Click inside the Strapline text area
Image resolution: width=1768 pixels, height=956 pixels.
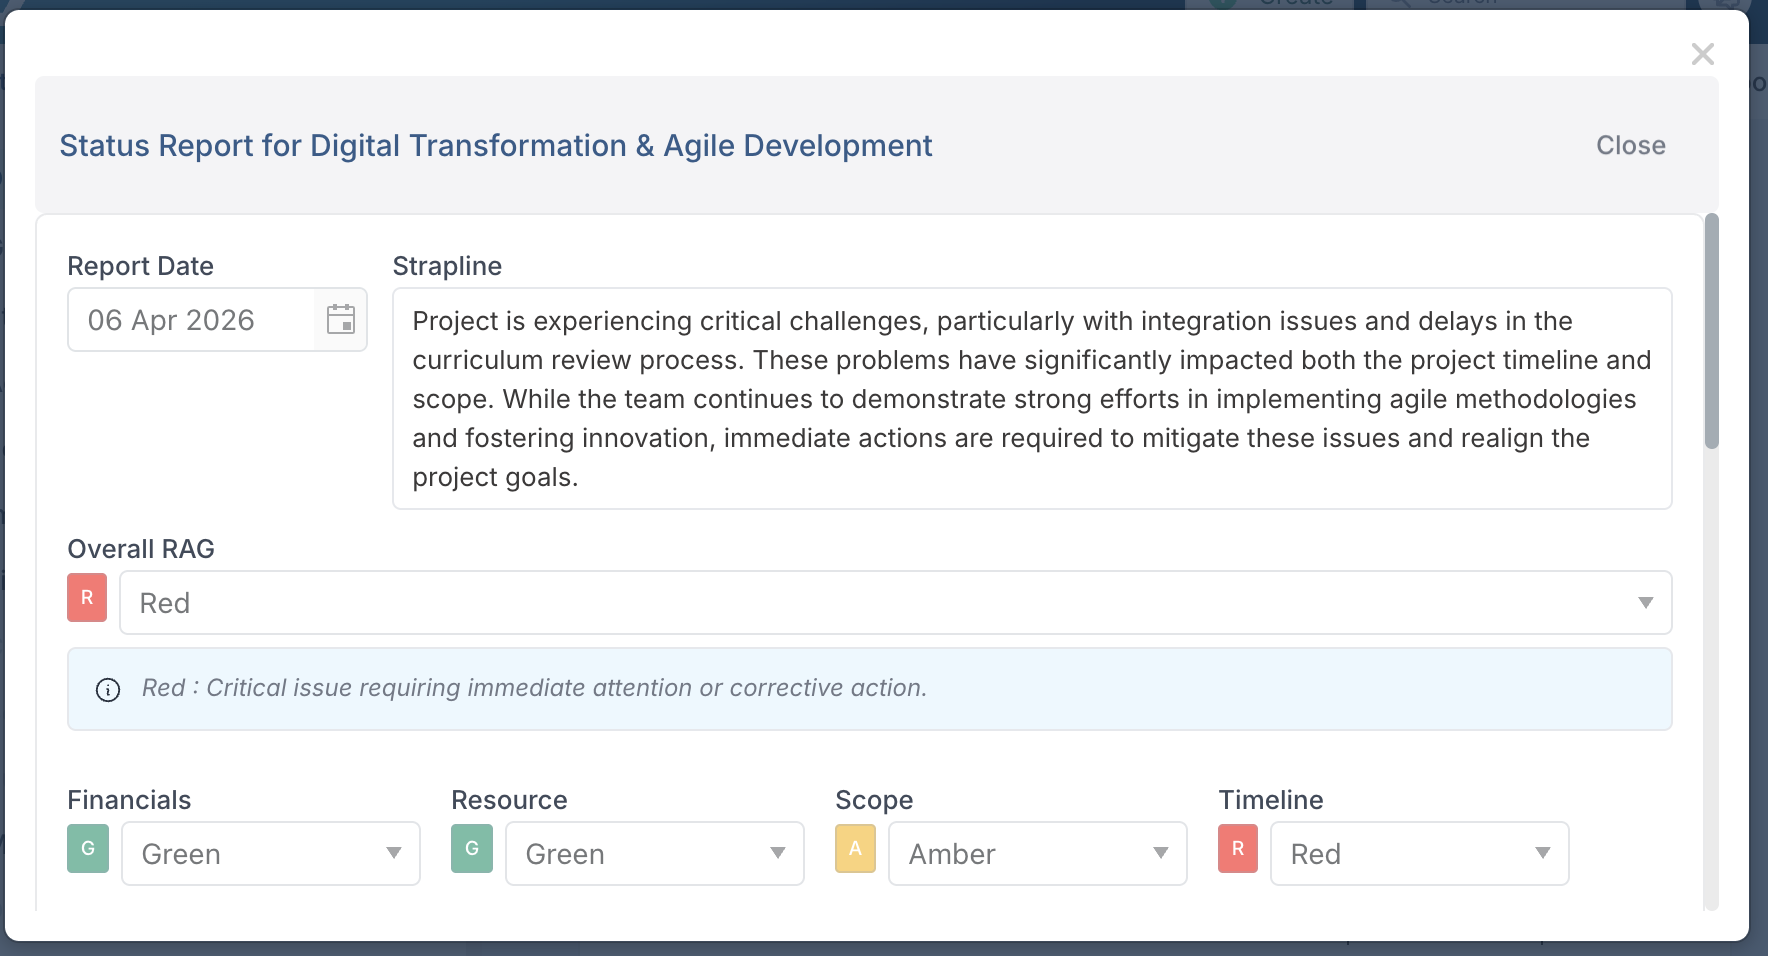click(x=1032, y=399)
